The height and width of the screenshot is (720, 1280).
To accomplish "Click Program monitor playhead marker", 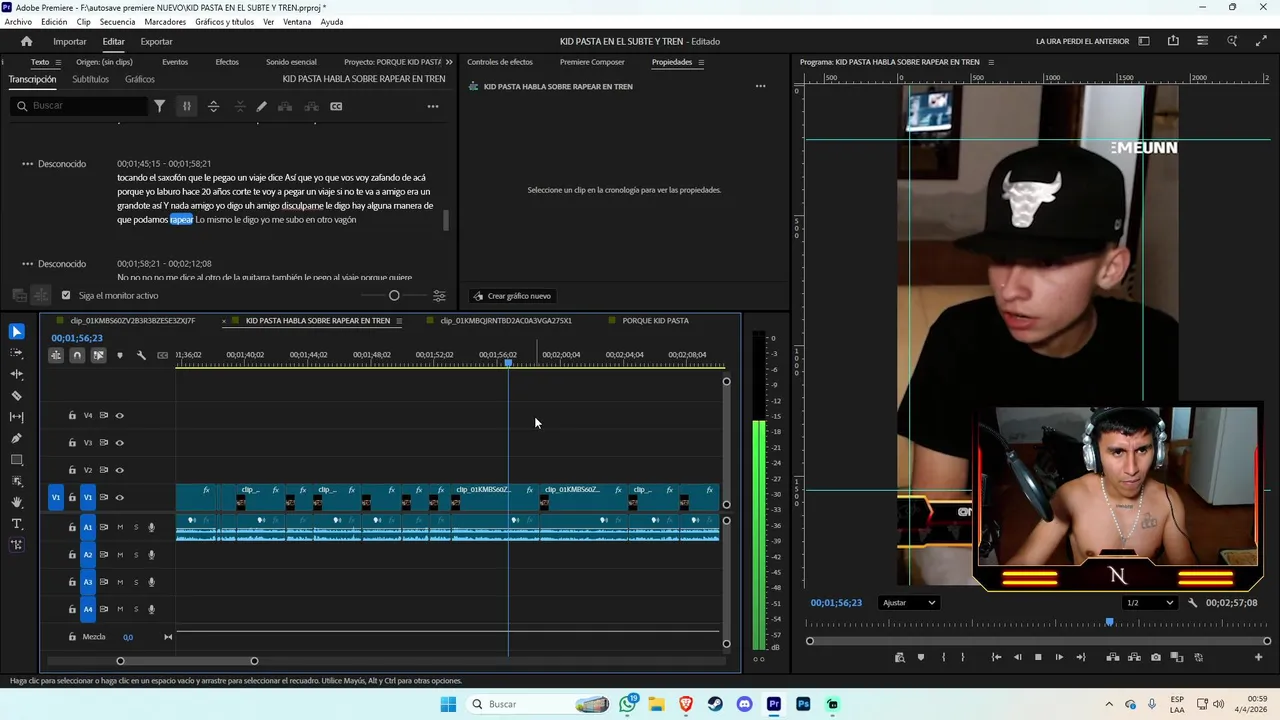I will click(1109, 622).
